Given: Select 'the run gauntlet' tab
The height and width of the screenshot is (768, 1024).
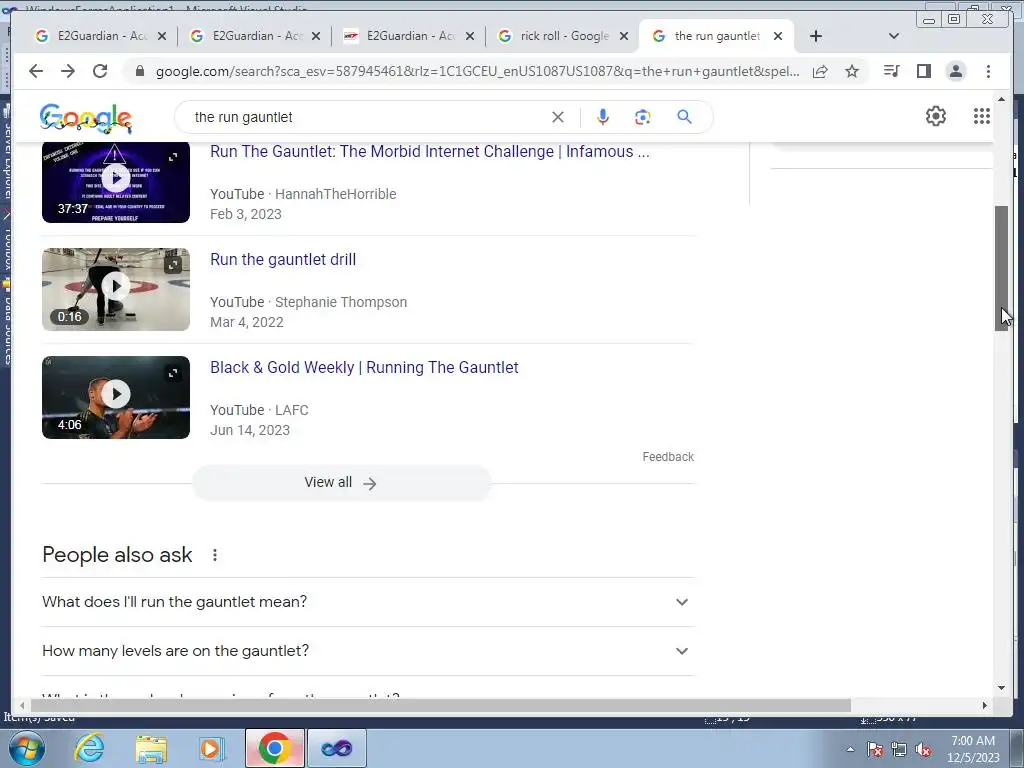Looking at the screenshot, I should coord(717,36).
